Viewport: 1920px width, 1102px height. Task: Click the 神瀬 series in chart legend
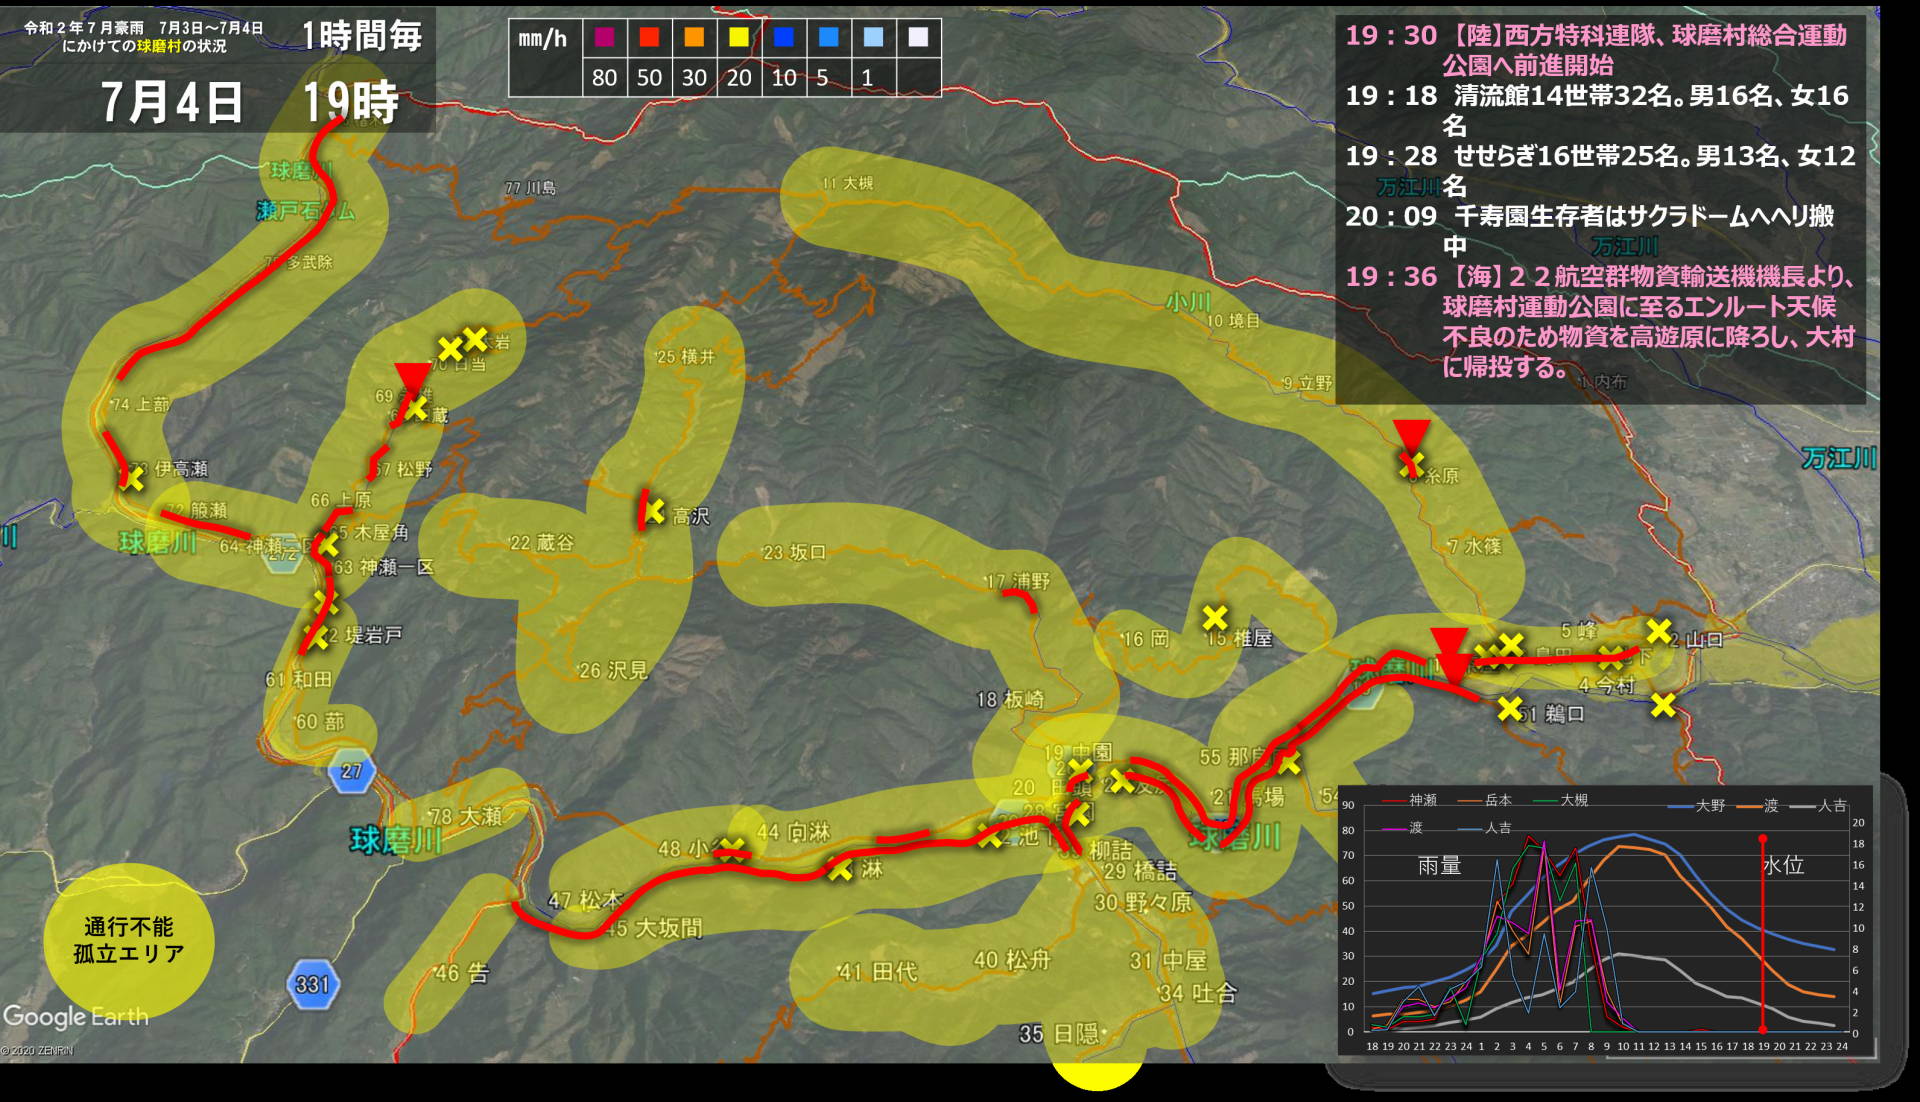(x=1410, y=800)
